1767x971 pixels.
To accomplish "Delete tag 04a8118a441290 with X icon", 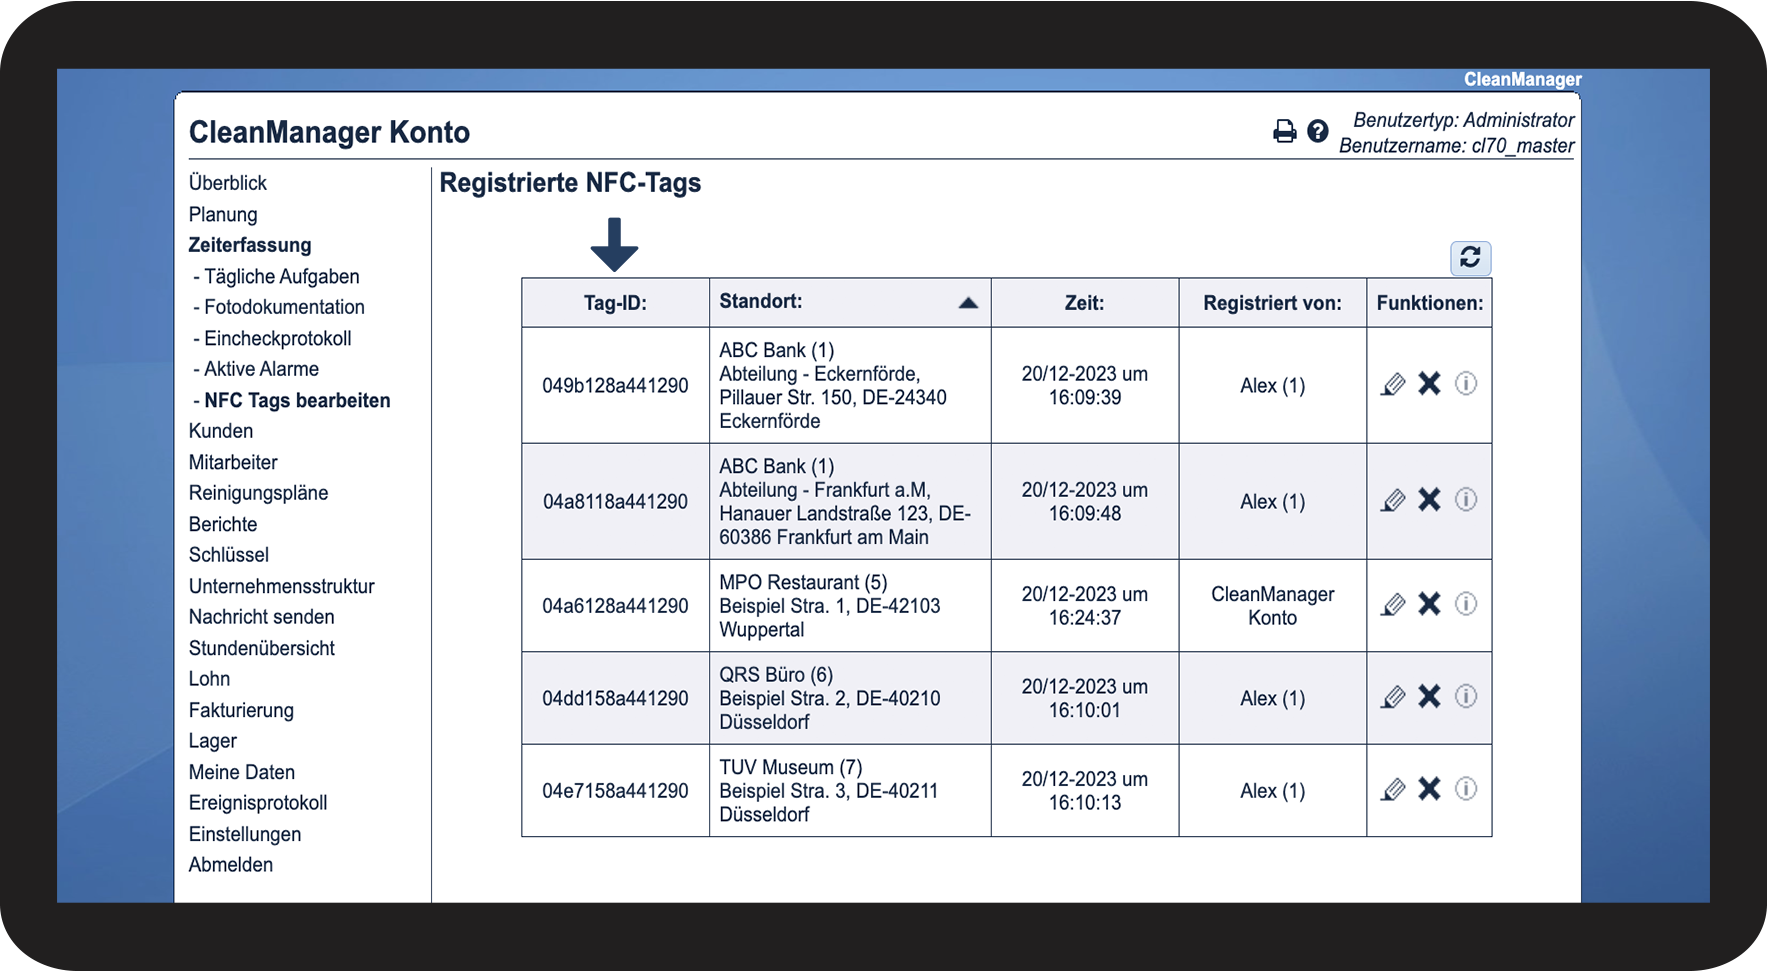I will click(1430, 500).
